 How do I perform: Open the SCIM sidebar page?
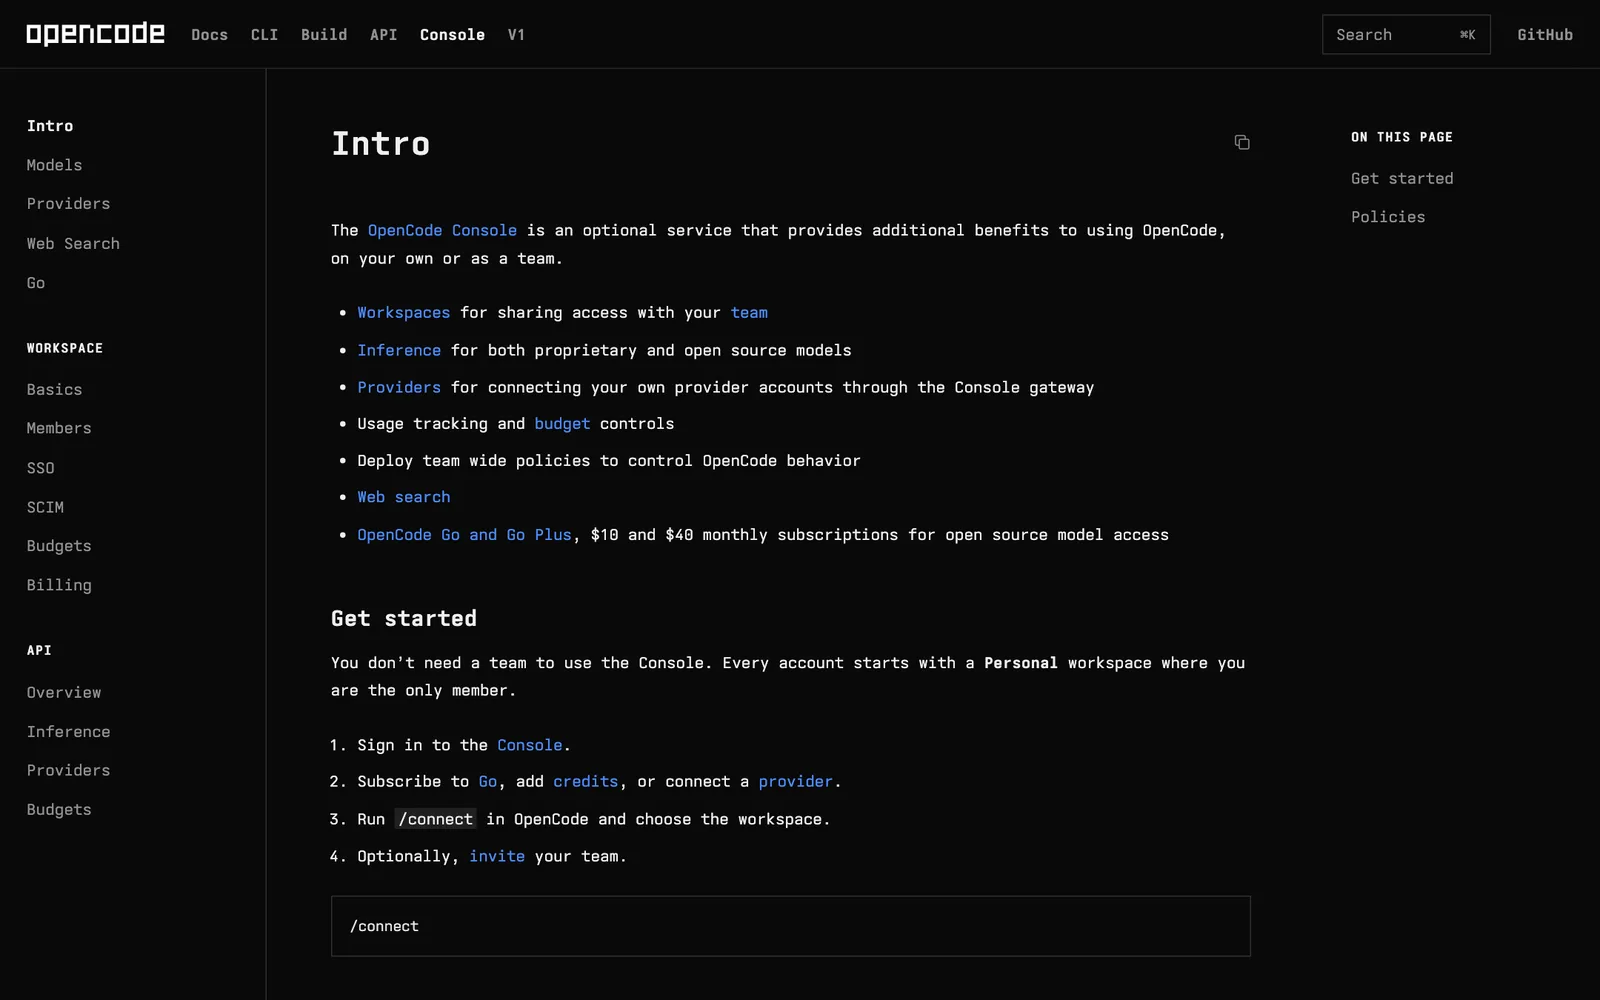click(x=45, y=507)
